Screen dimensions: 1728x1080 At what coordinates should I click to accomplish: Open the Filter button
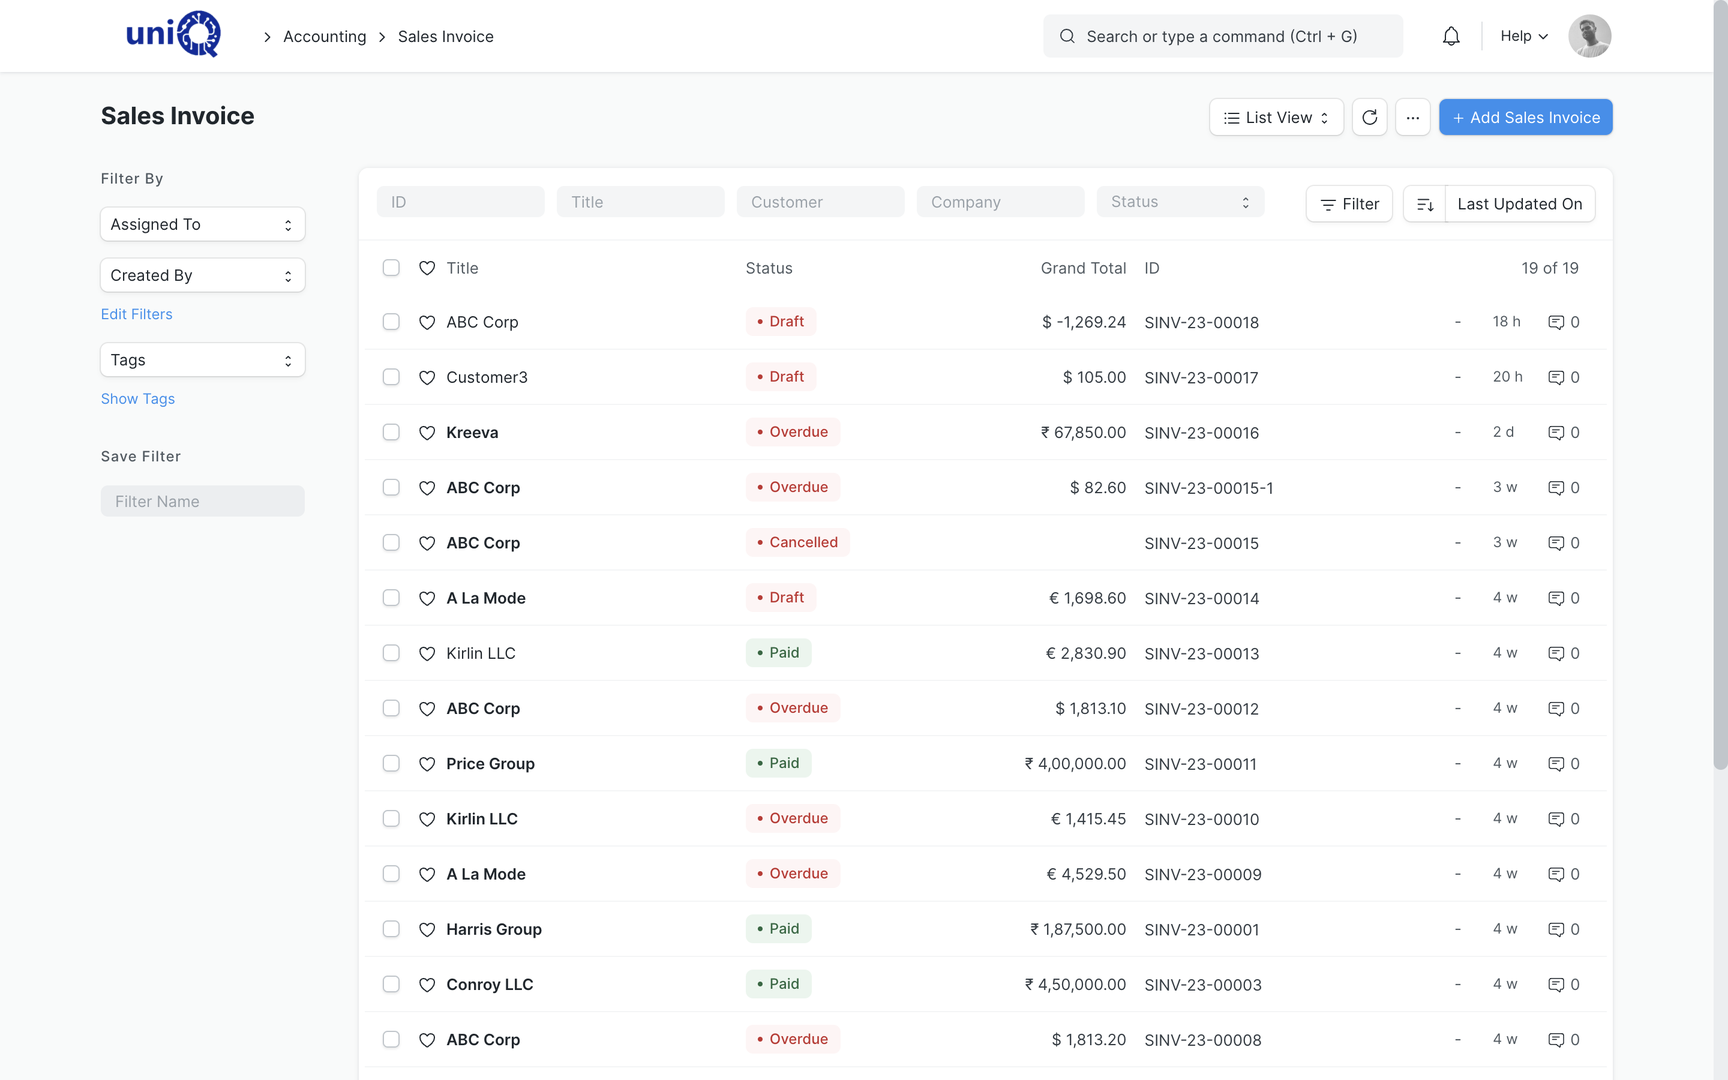(1349, 204)
